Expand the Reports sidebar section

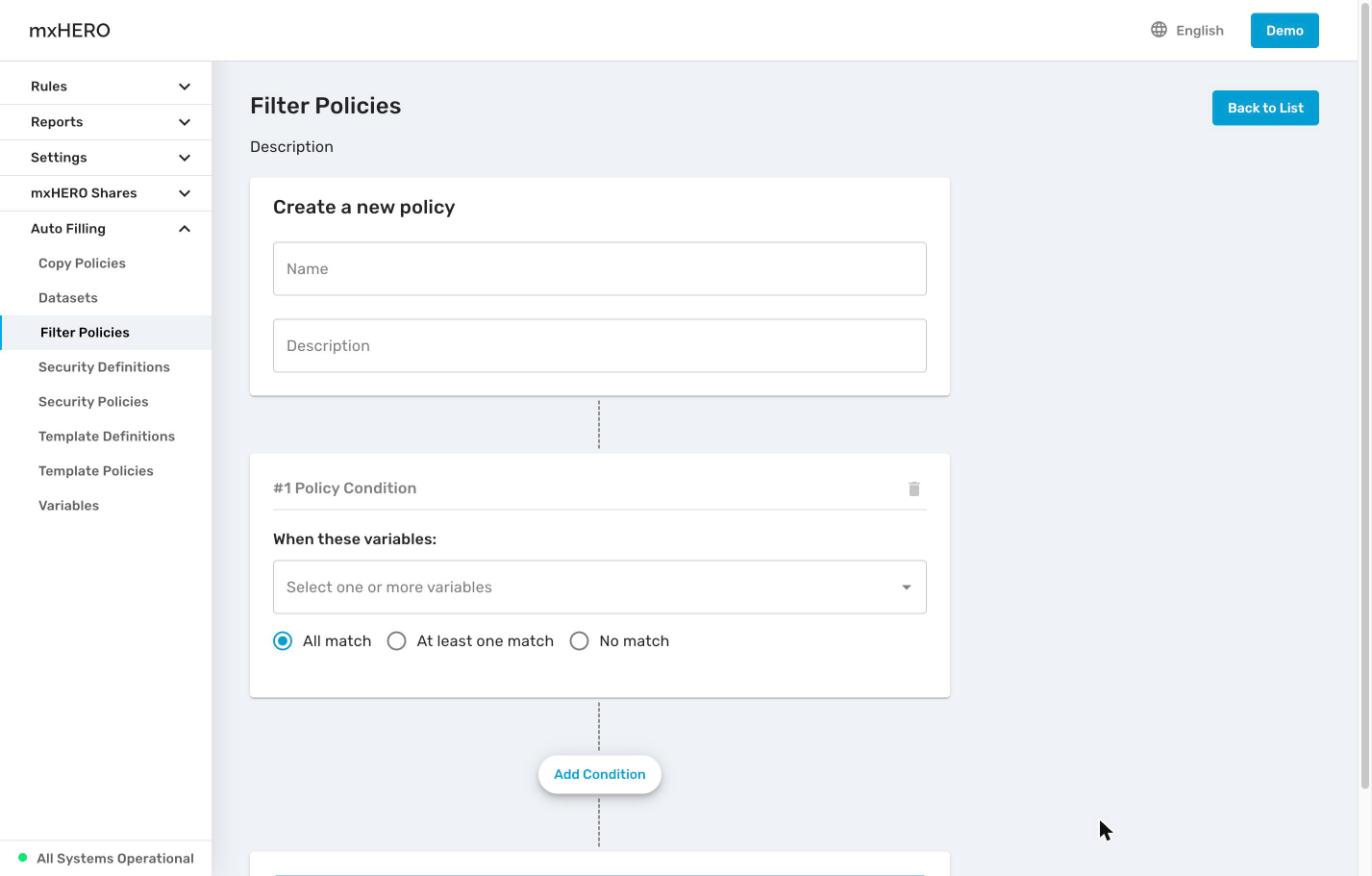[106, 122]
